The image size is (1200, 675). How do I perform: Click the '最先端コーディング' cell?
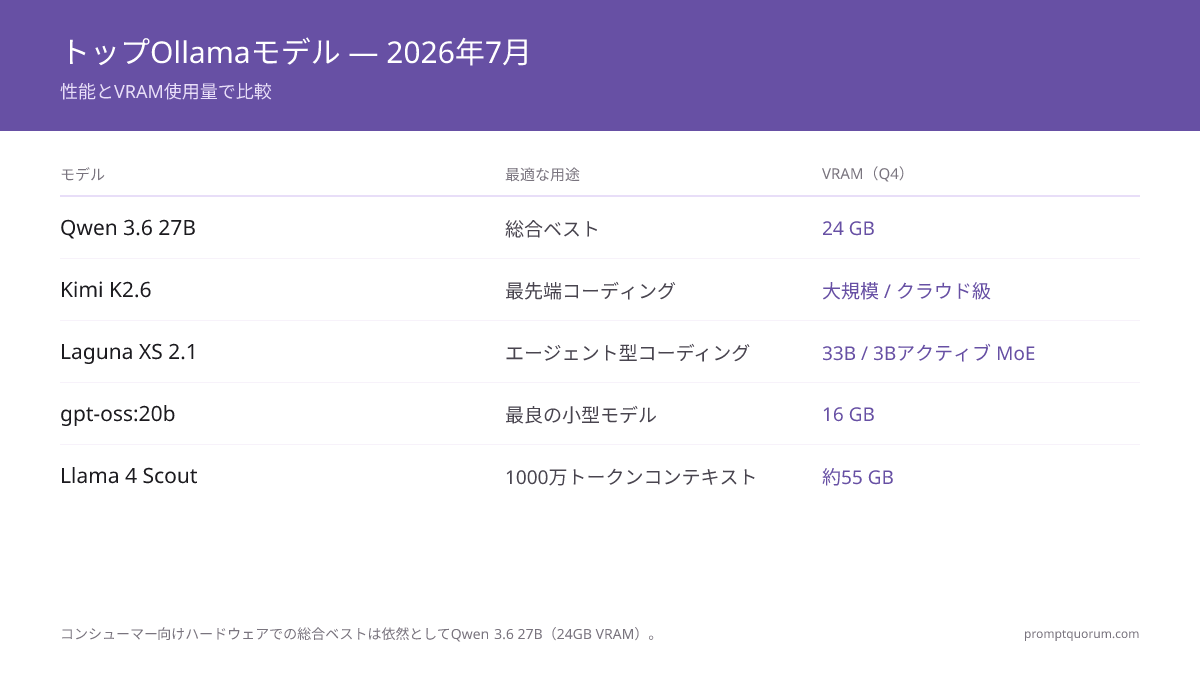[x=591, y=291]
